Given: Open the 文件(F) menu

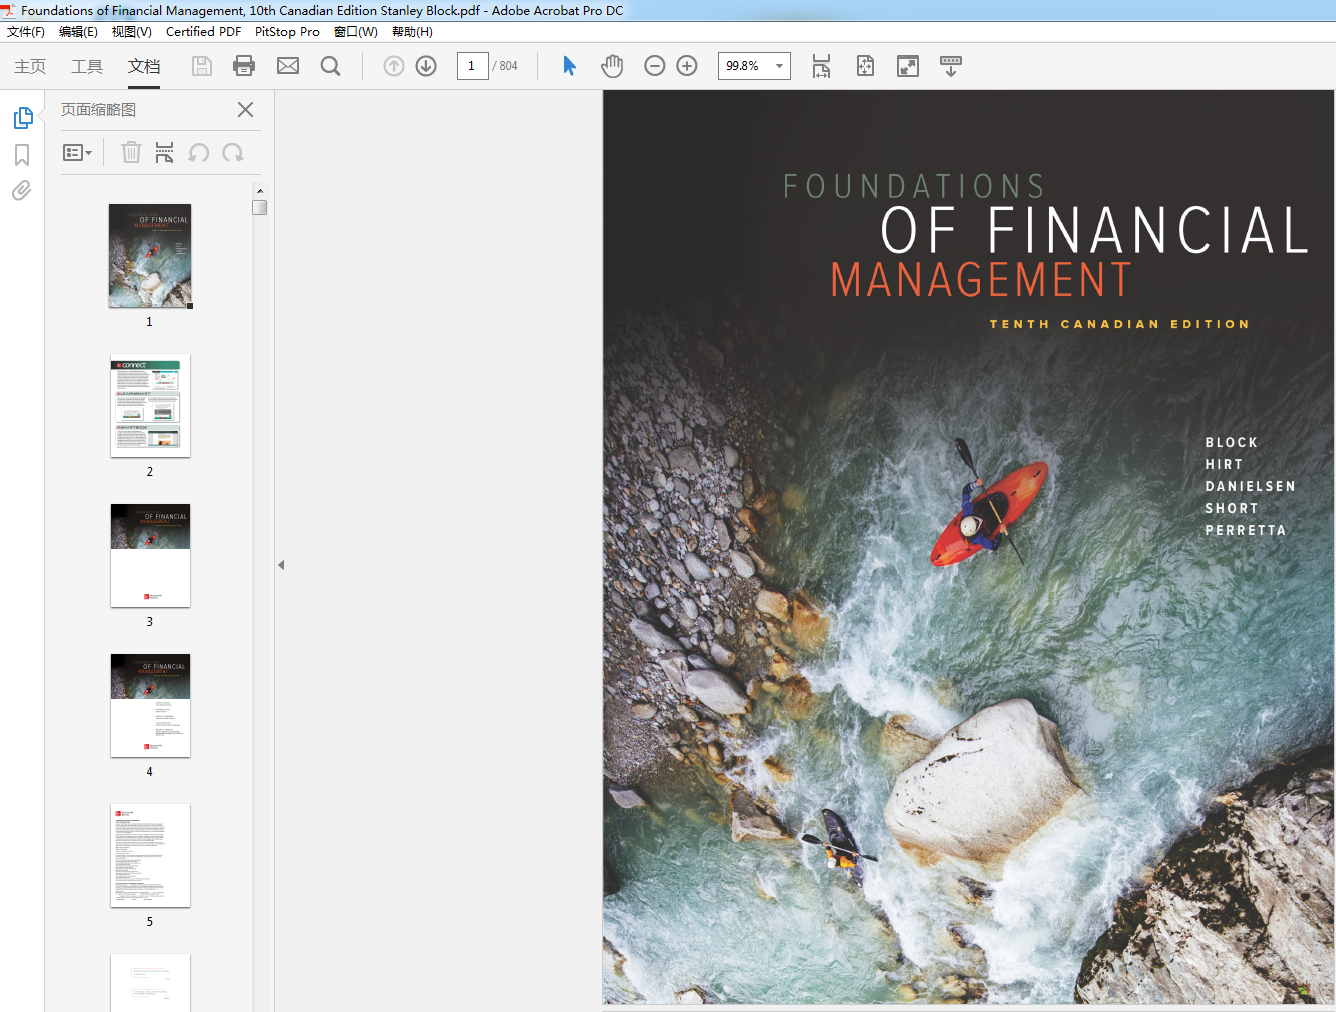Looking at the screenshot, I should coord(26,32).
